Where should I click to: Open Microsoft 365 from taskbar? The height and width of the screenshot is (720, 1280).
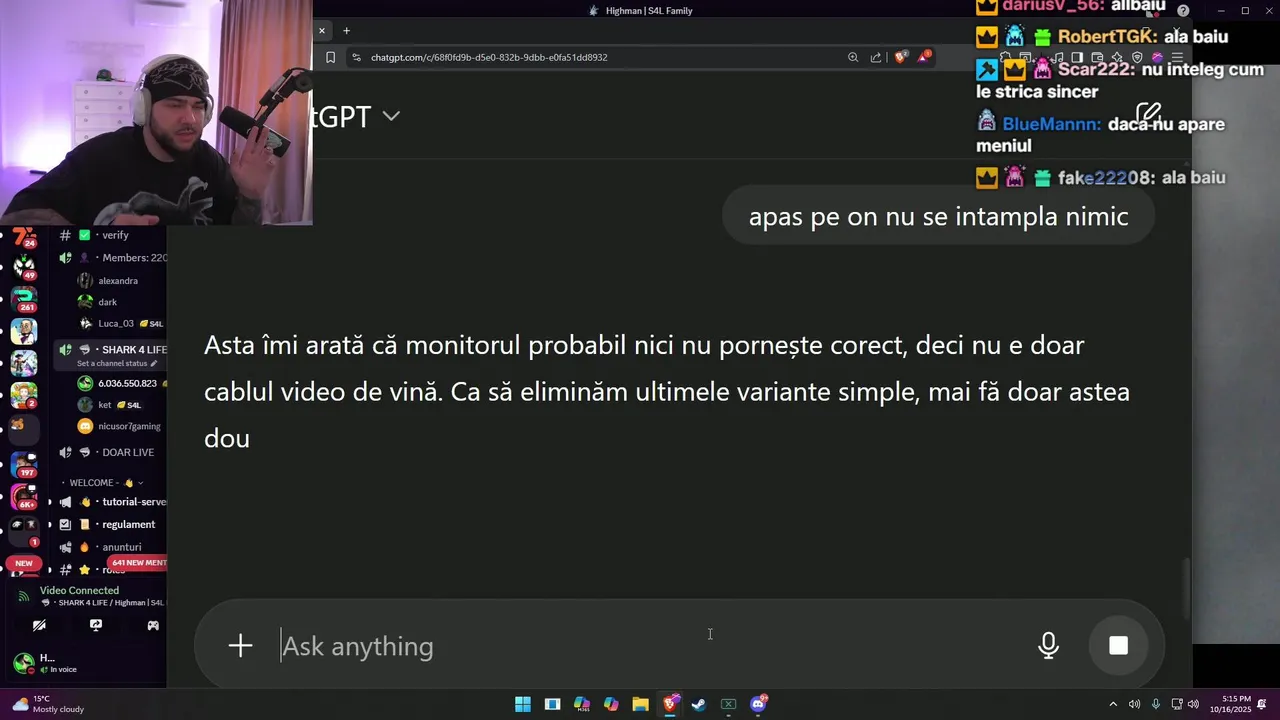pyautogui.click(x=582, y=704)
